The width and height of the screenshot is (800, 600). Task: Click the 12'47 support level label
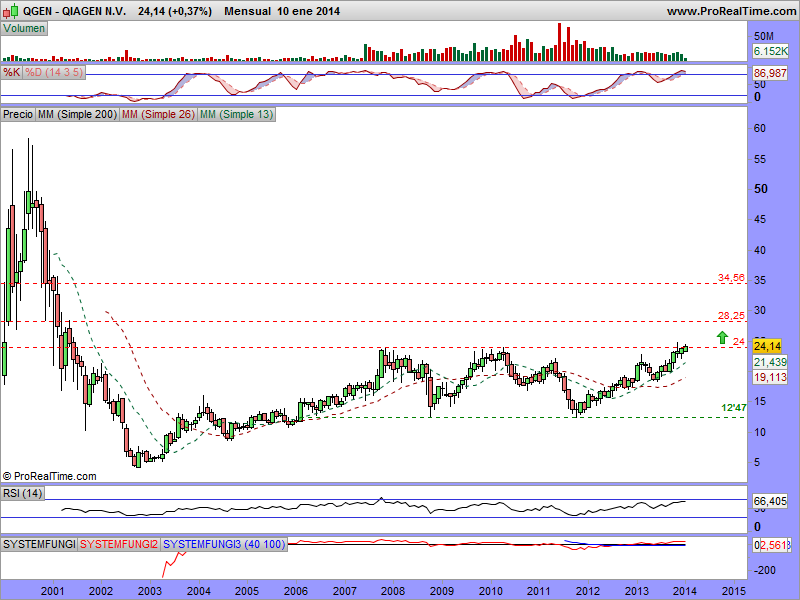click(734, 408)
